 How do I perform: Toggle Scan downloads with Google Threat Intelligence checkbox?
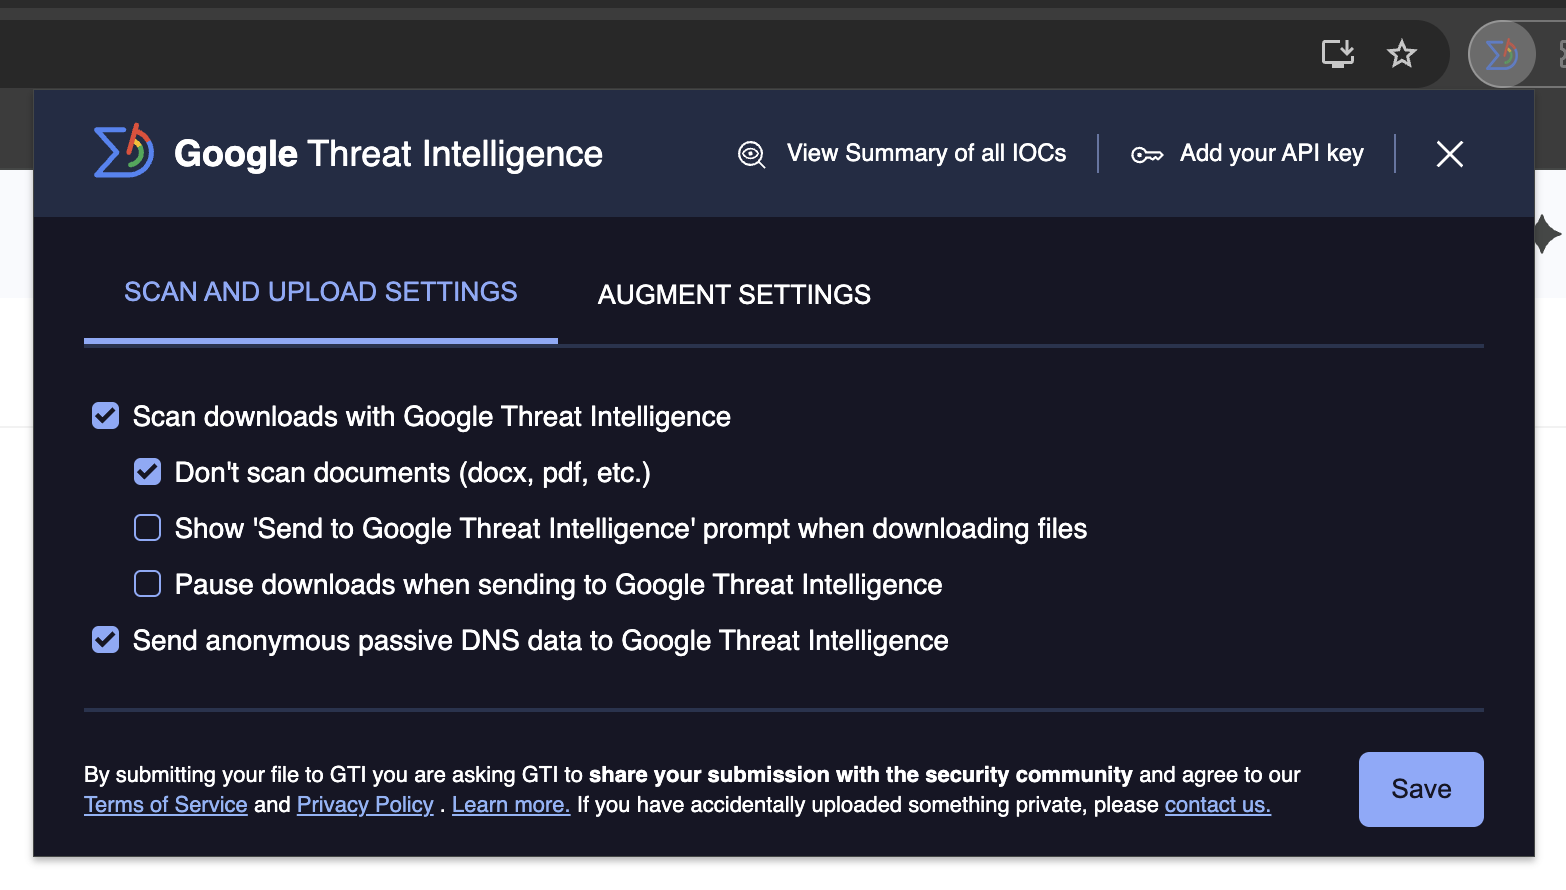[x=105, y=416]
